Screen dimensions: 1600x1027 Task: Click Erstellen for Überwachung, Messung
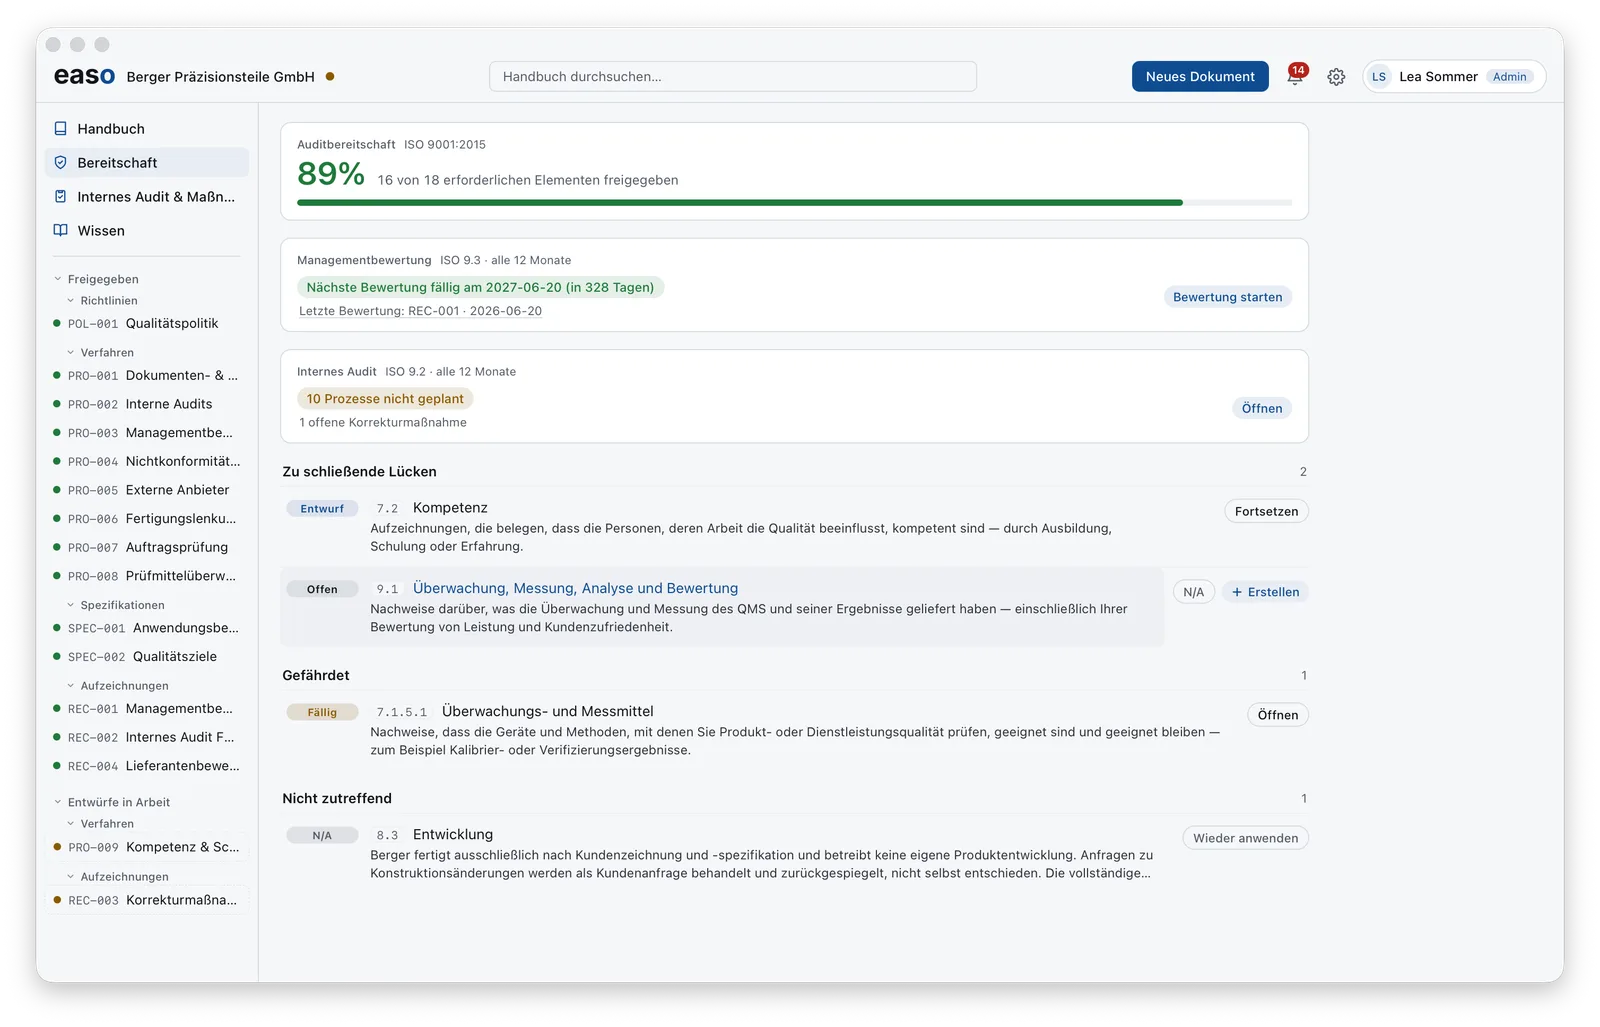coord(1265,592)
